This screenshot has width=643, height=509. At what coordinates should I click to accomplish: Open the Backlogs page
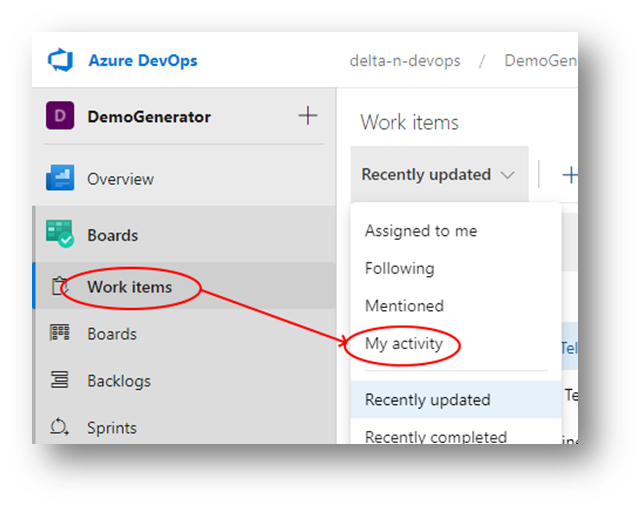coord(119,381)
